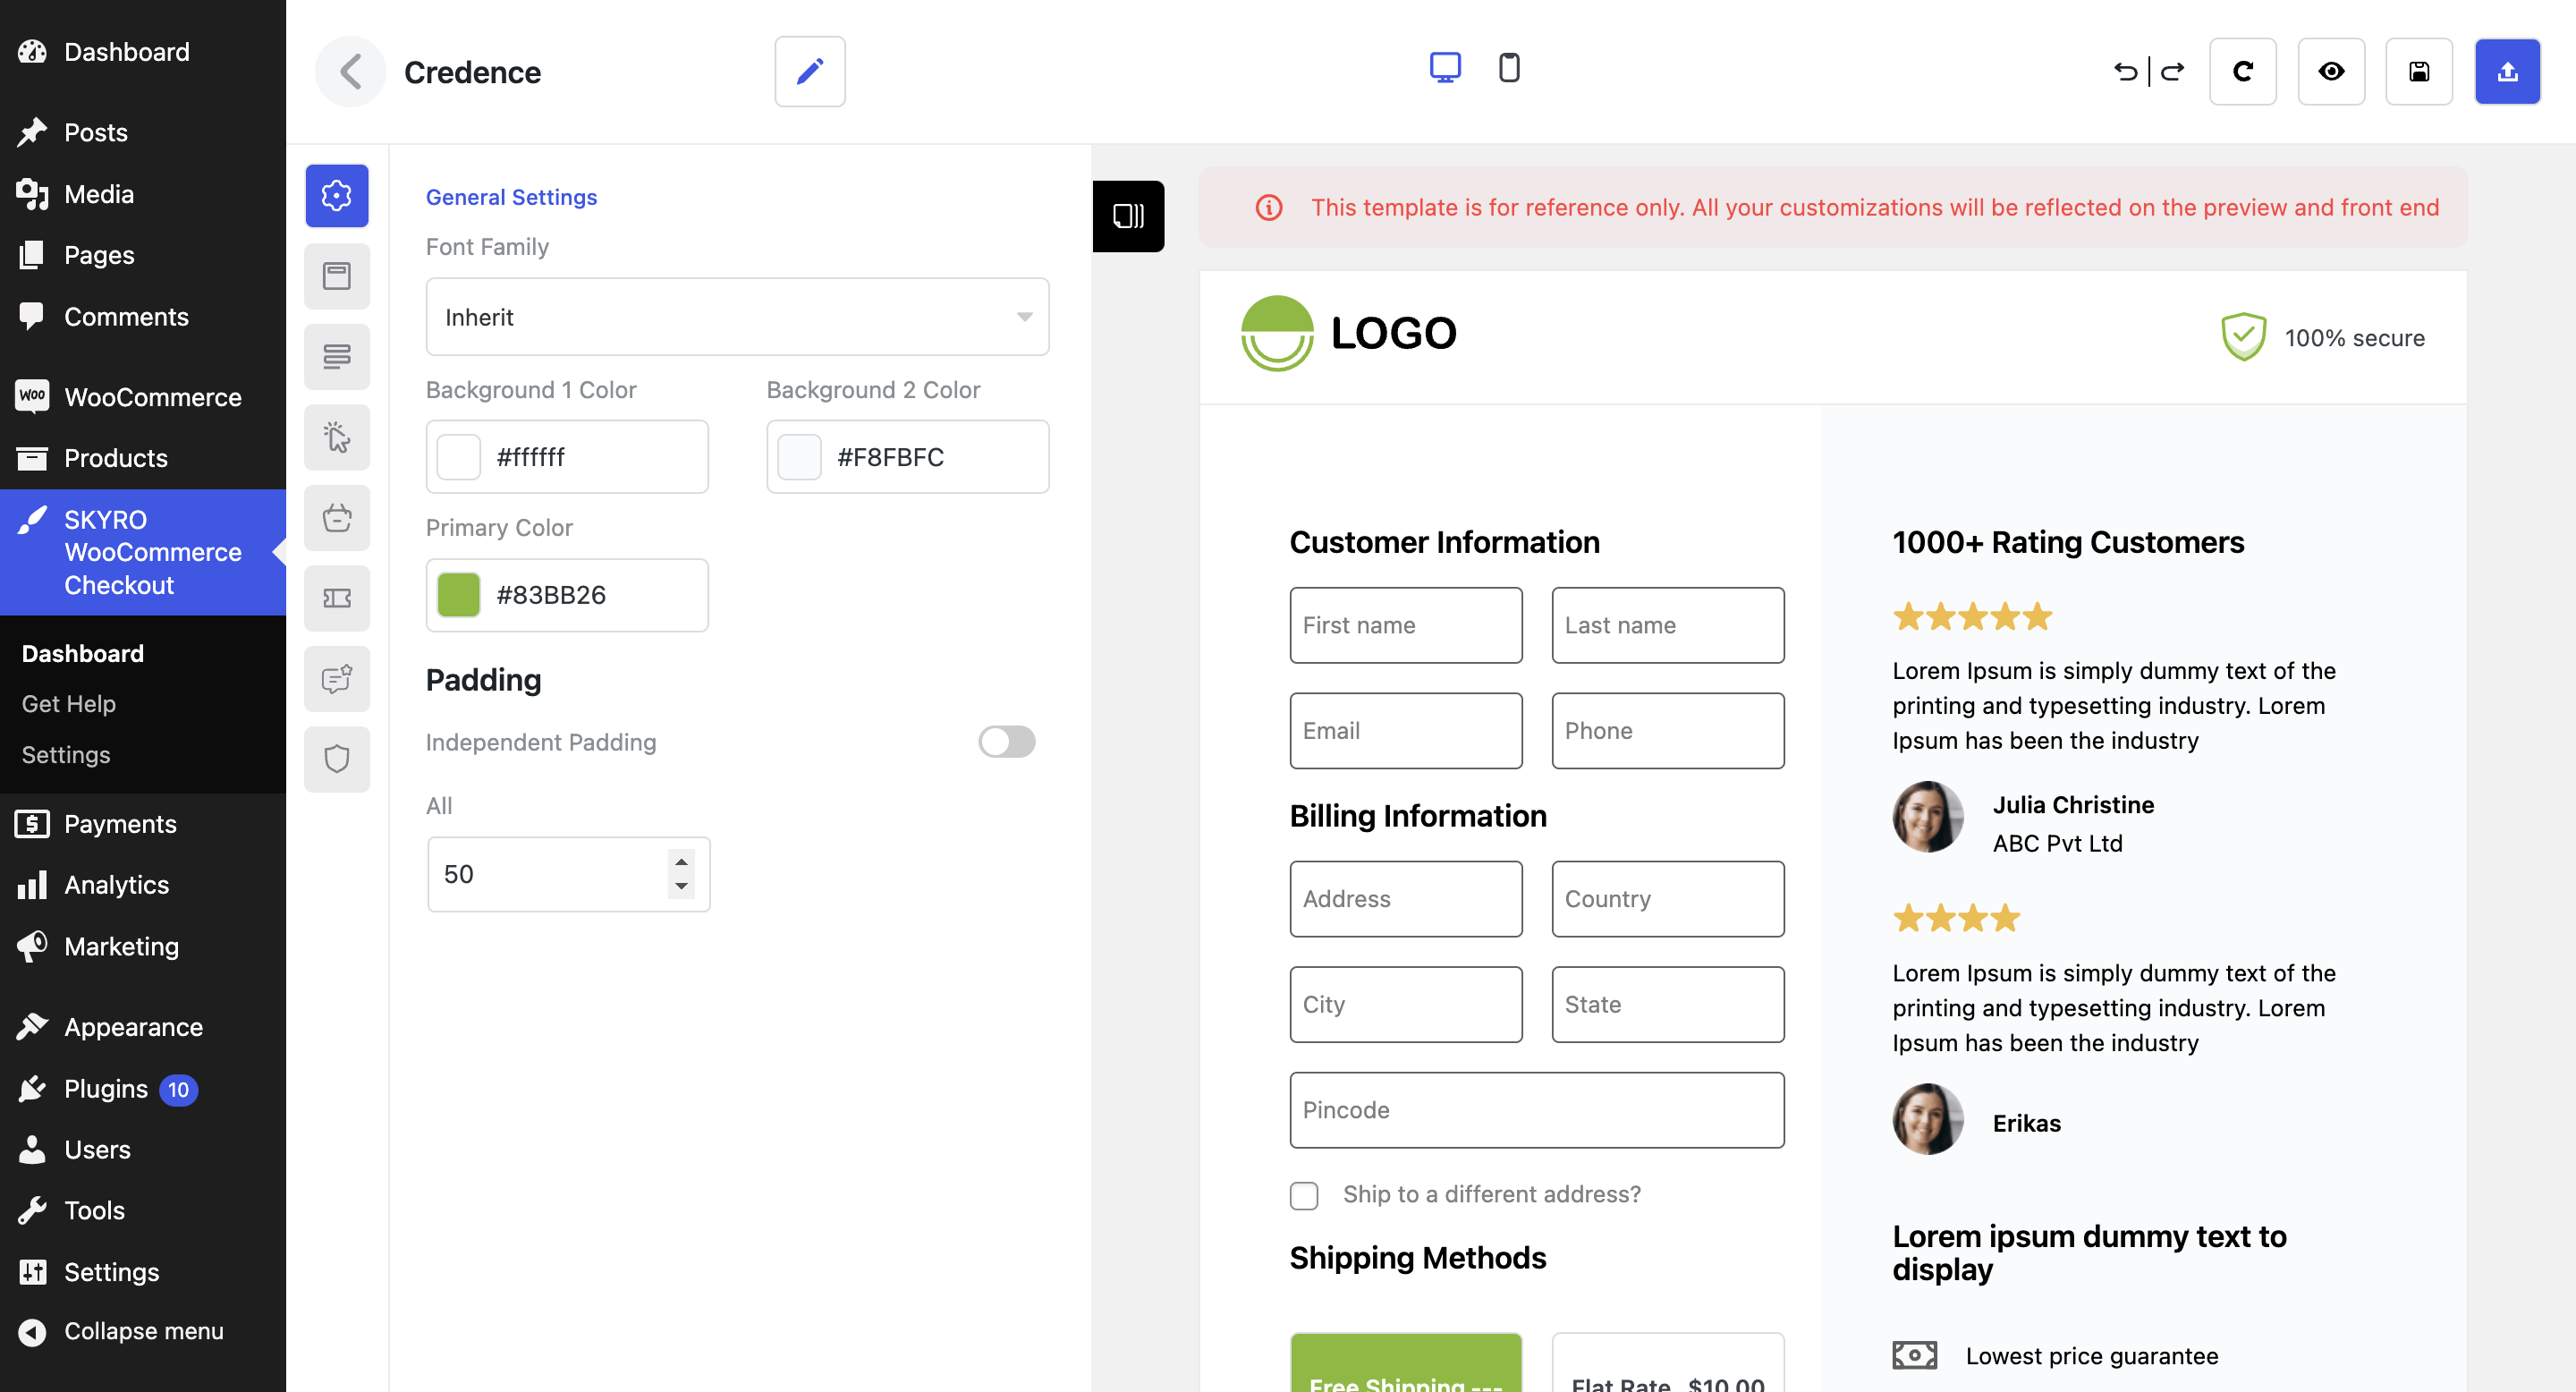Click the LOGO image in the preview
This screenshot has height=1392, width=2576.
(x=1349, y=333)
